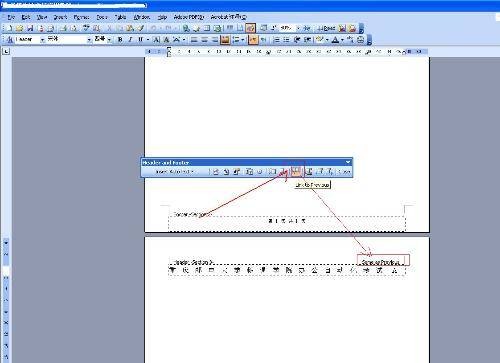Viewport: 500px width, 363px height.
Task: Open Insert AutoText dropdown
Action: (x=175, y=171)
